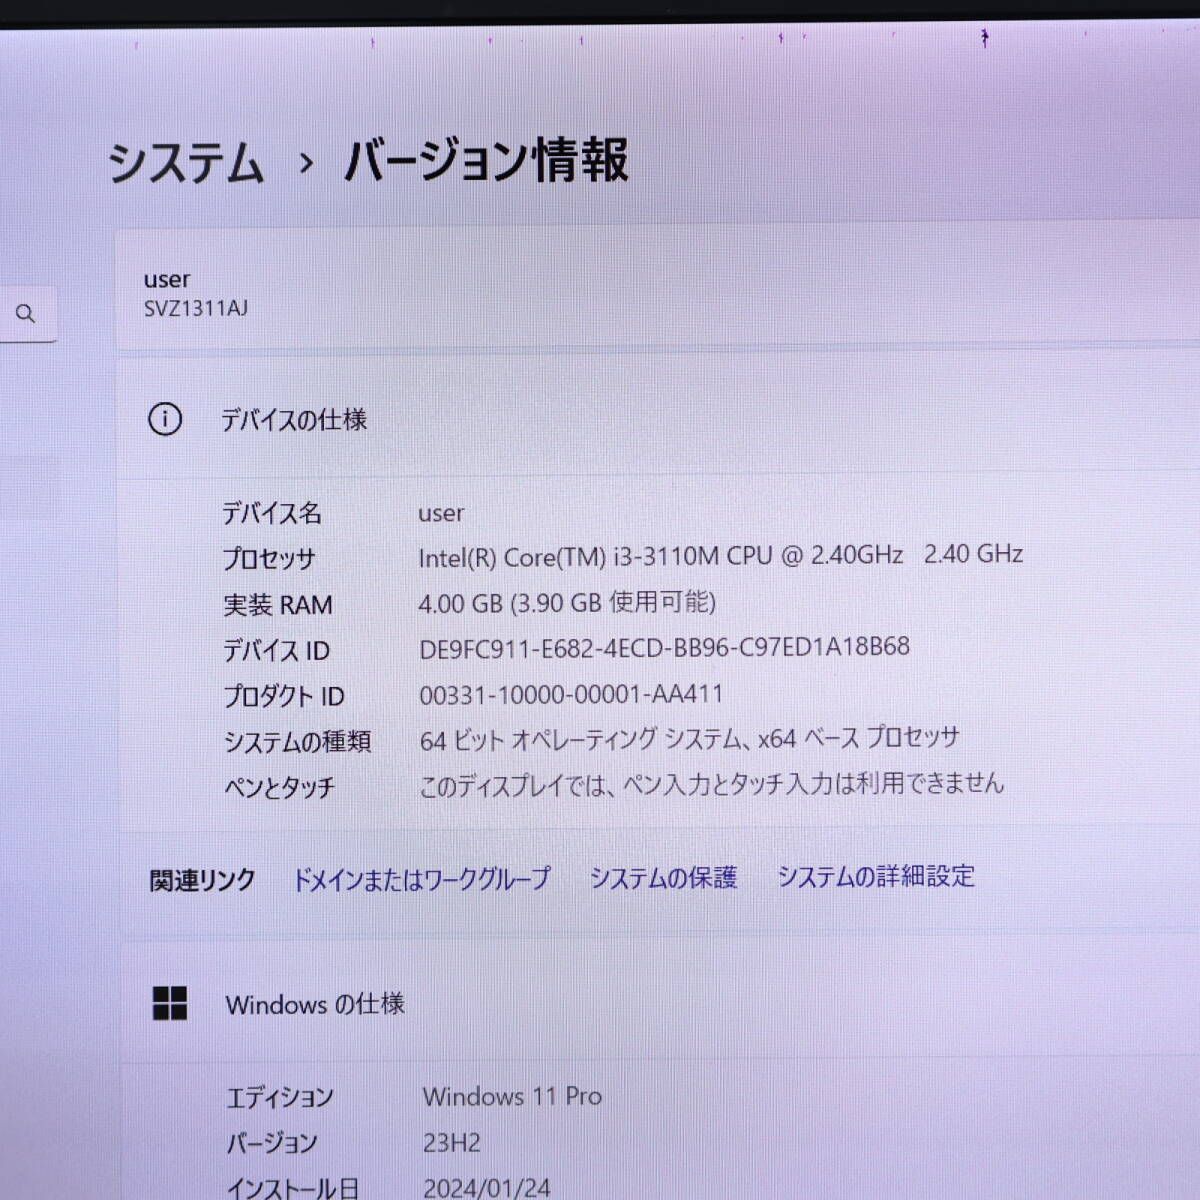Click the Windows logo icon
This screenshot has width=1200, height=1200.
pyautogui.click(x=170, y=1003)
